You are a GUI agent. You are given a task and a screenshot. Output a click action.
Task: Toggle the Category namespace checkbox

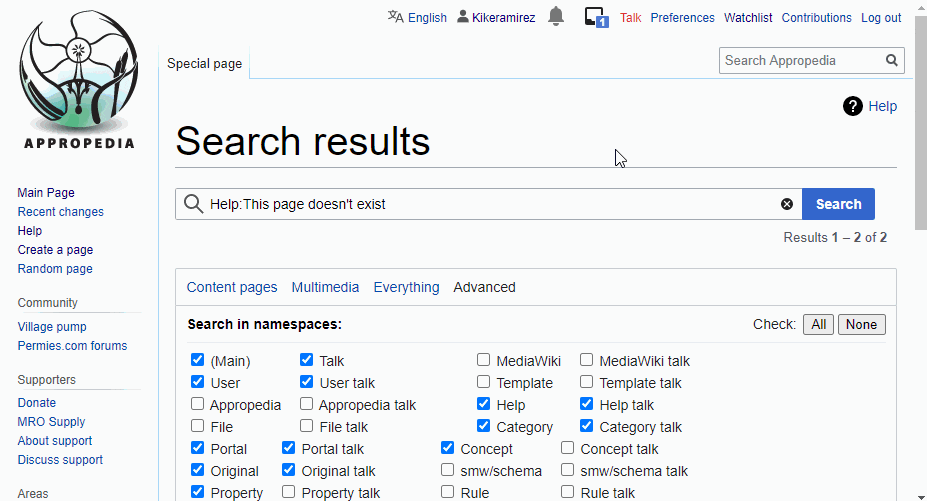pyautogui.click(x=484, y=426)
